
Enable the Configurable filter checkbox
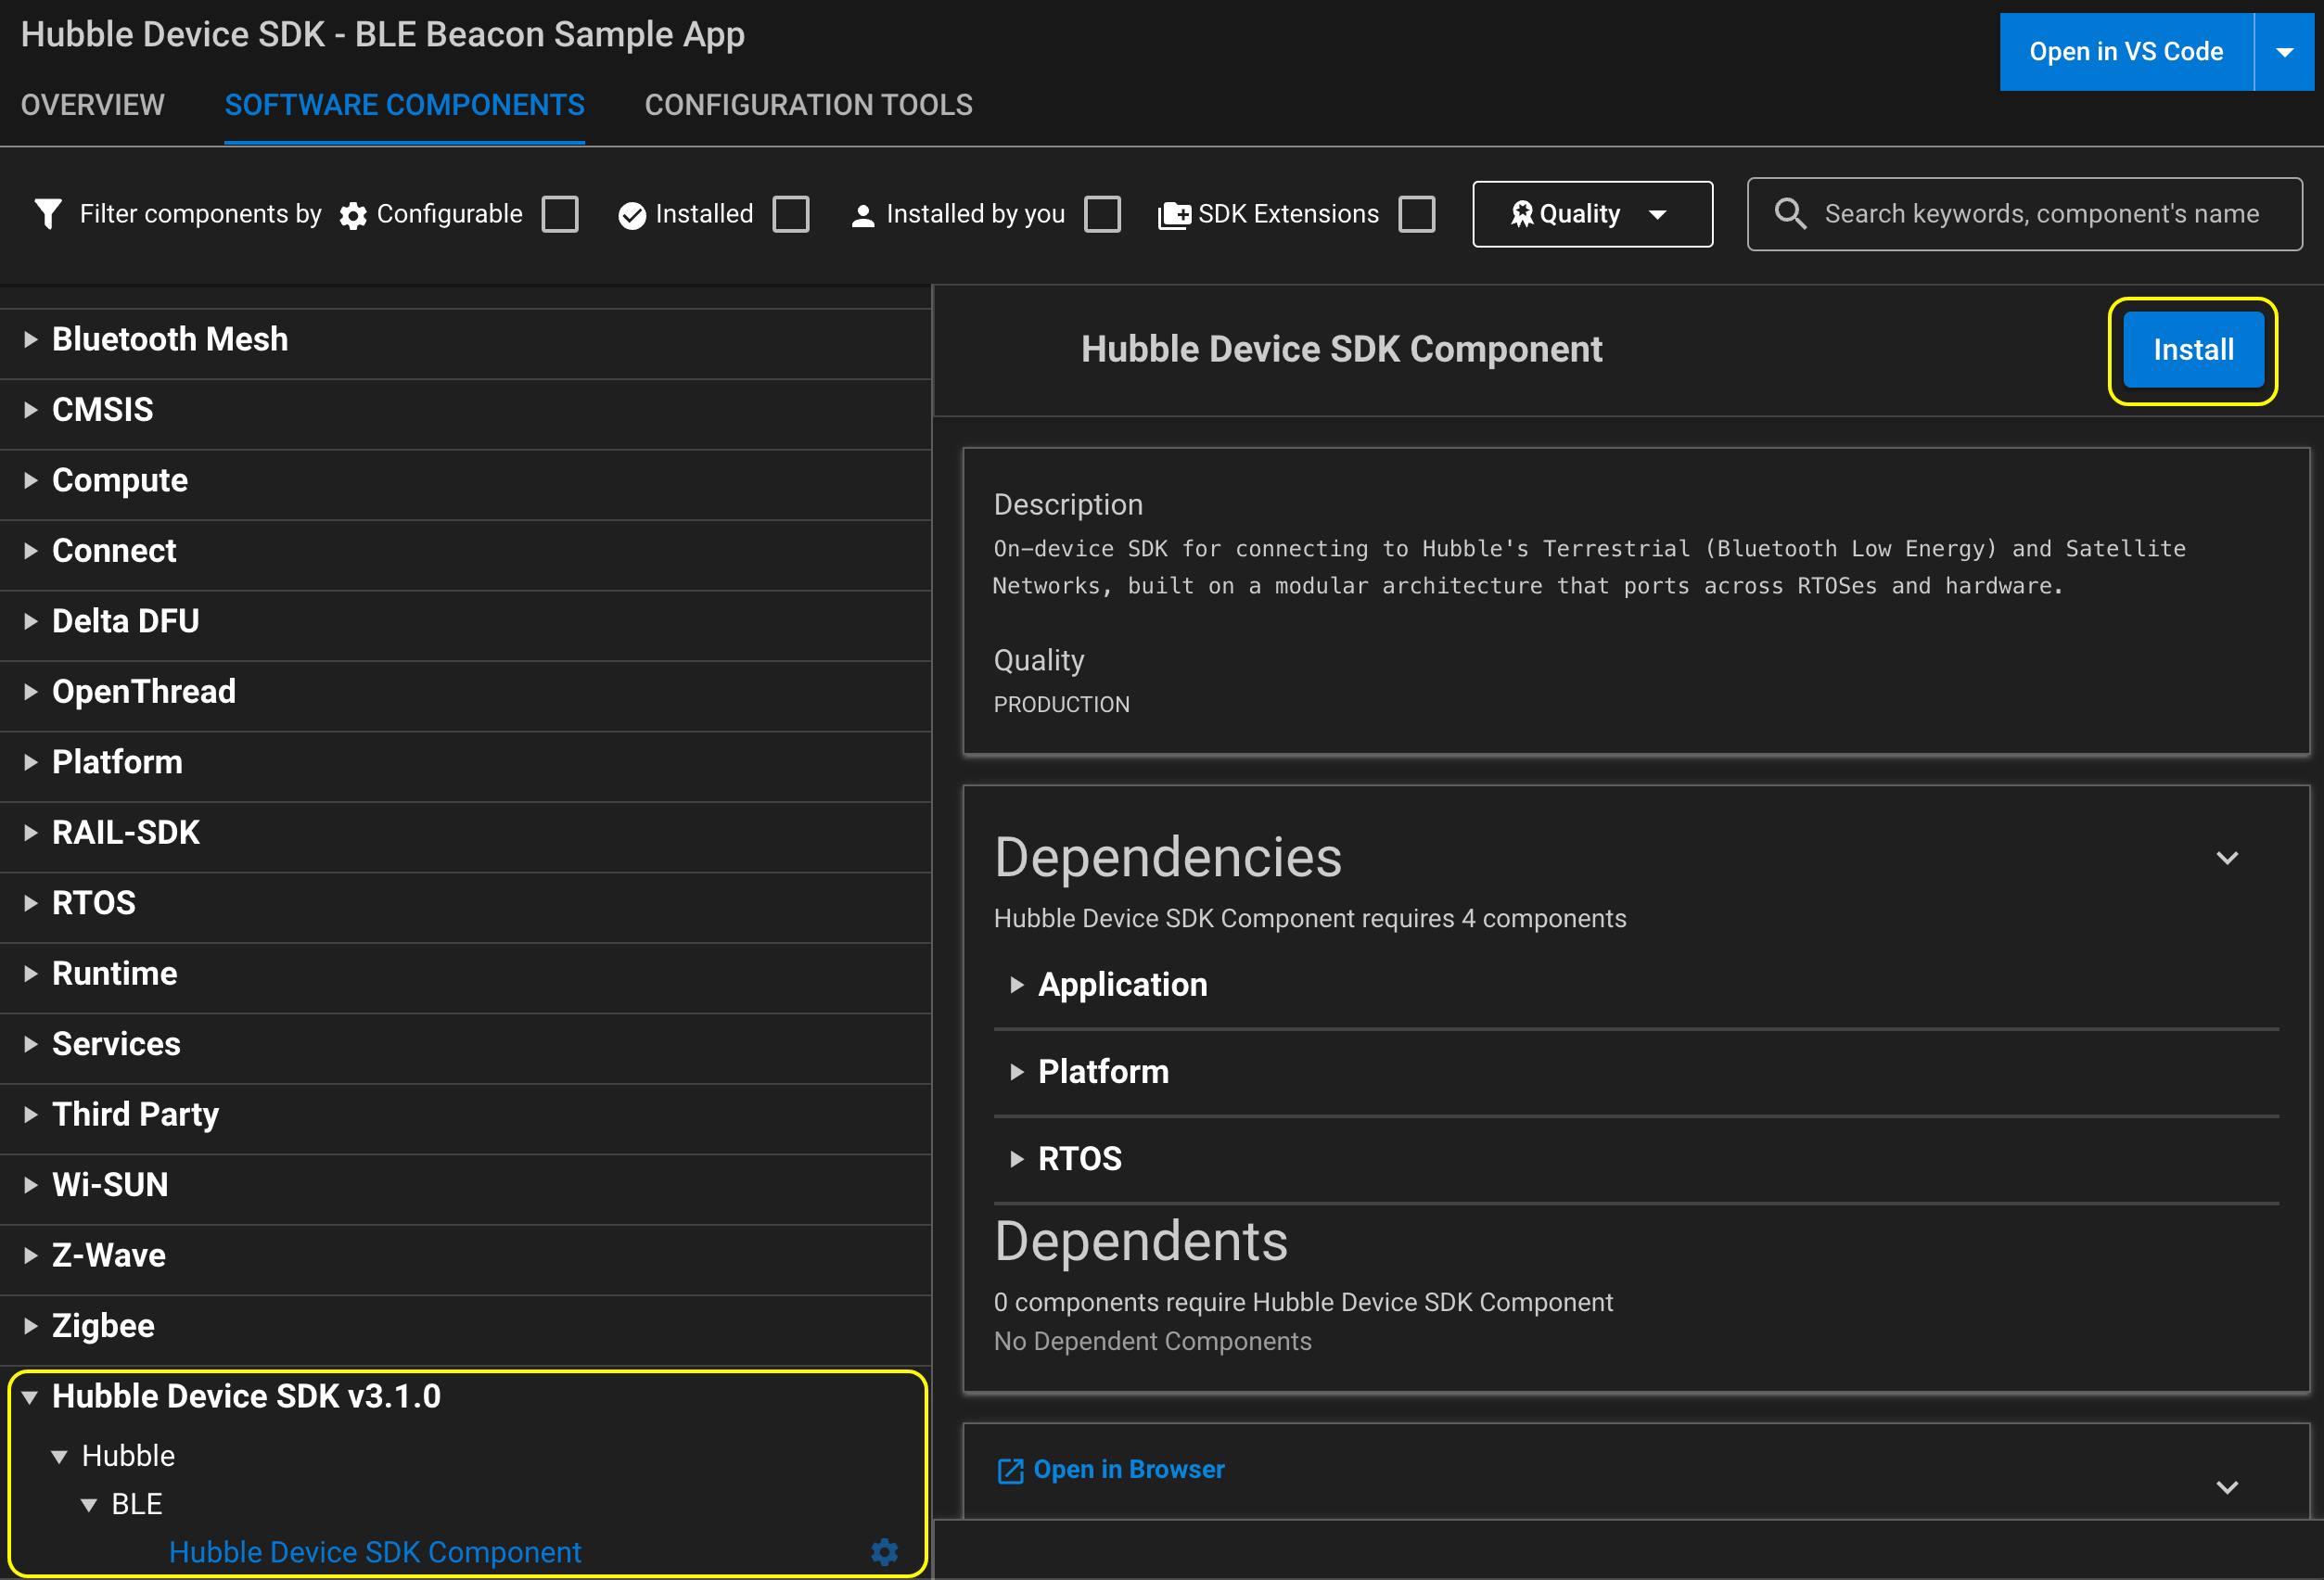click(x=560, y=214)
